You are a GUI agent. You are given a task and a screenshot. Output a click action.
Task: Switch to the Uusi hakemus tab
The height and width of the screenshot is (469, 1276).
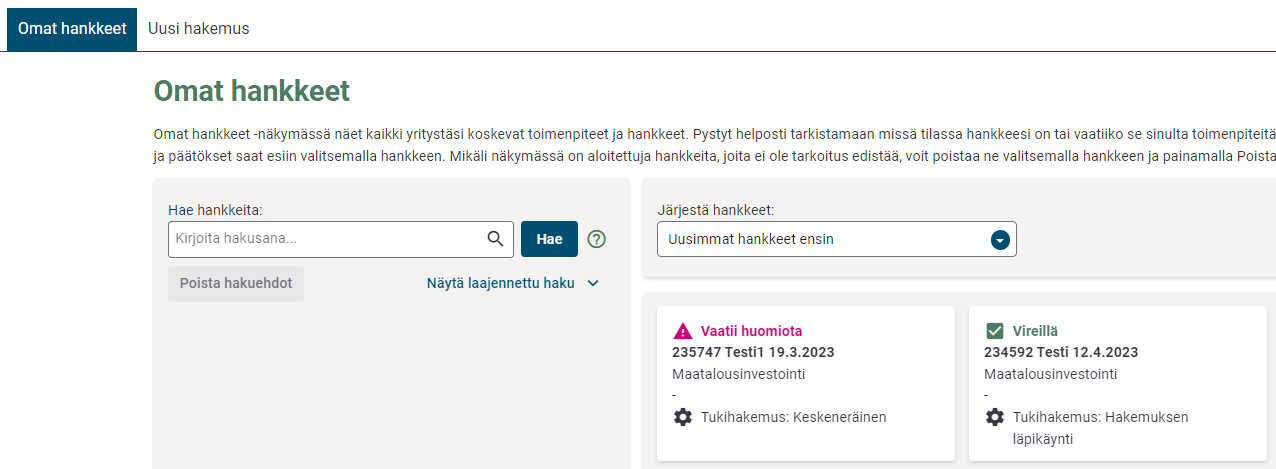[x=199, y=28]
